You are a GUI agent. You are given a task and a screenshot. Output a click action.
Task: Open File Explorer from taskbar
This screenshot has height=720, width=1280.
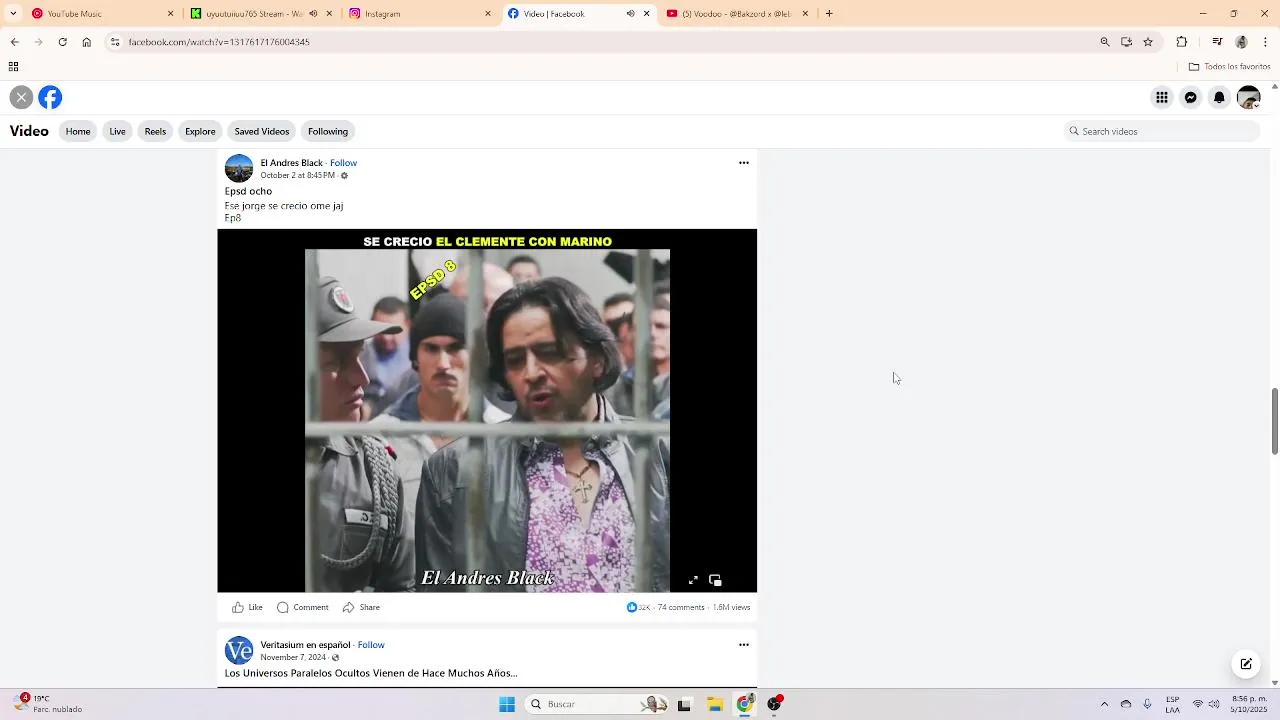(x=715, y=704)
